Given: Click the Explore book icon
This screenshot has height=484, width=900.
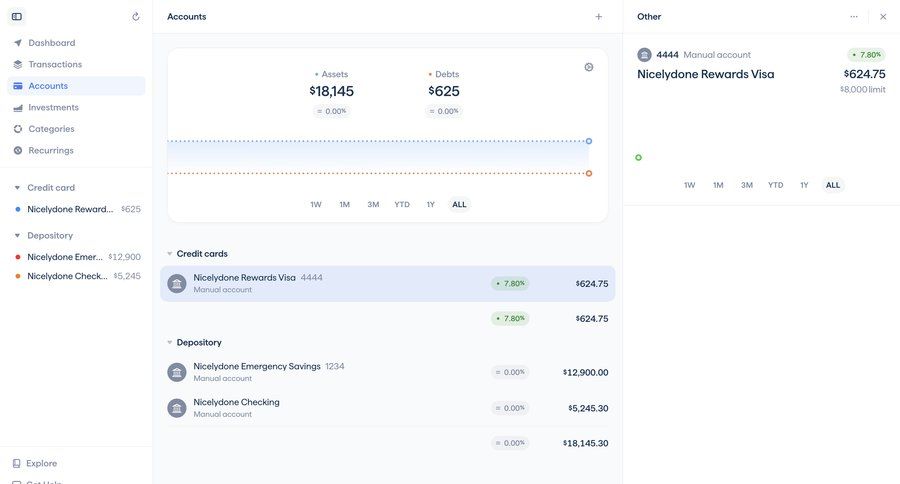Looking at the screenshot, I should pyautogui.click(x=17, y=463).
